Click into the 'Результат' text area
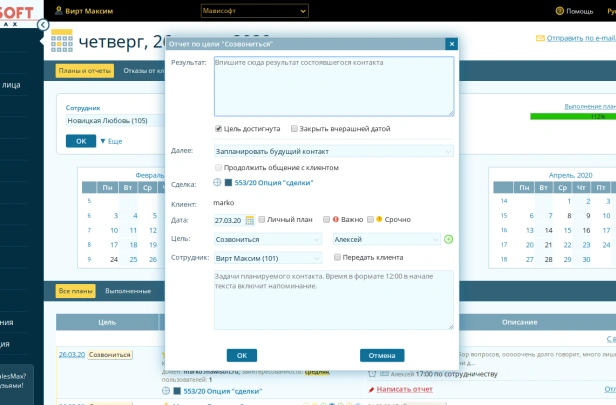616x405 pixels. 334,87
